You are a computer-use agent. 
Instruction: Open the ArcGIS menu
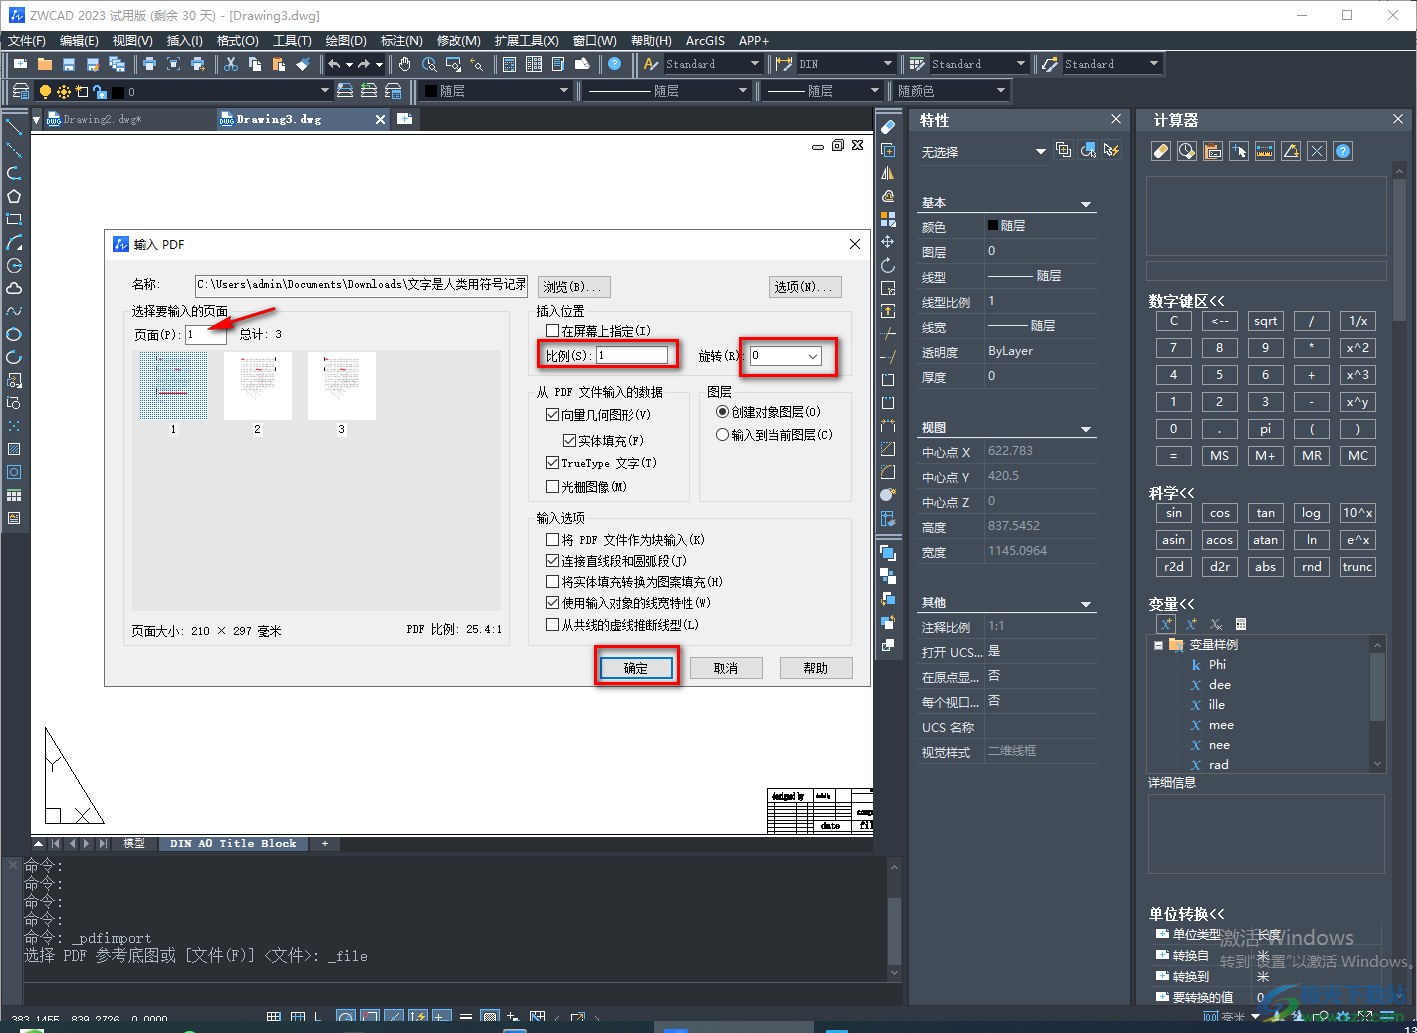click(705, 41)
